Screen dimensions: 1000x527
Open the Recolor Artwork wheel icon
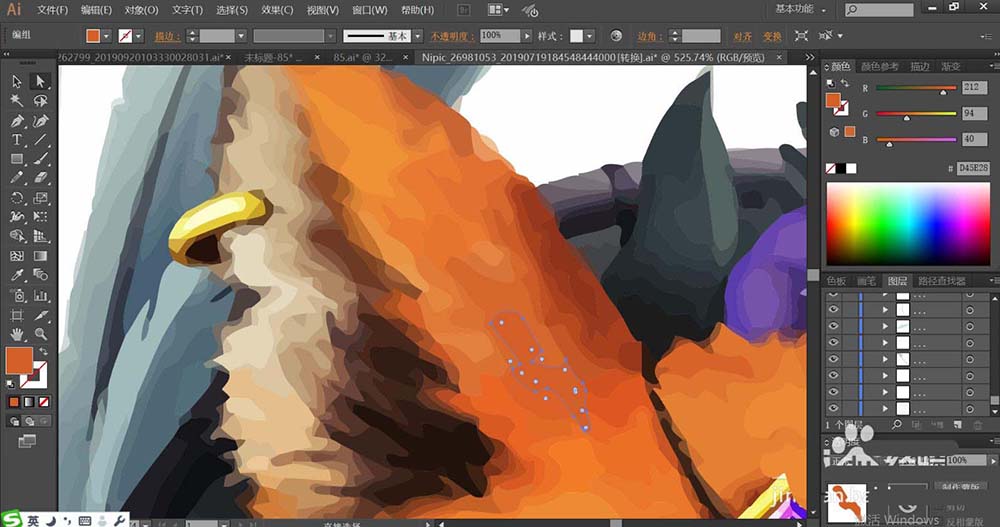pyautogui.click(x=616, y=36)
